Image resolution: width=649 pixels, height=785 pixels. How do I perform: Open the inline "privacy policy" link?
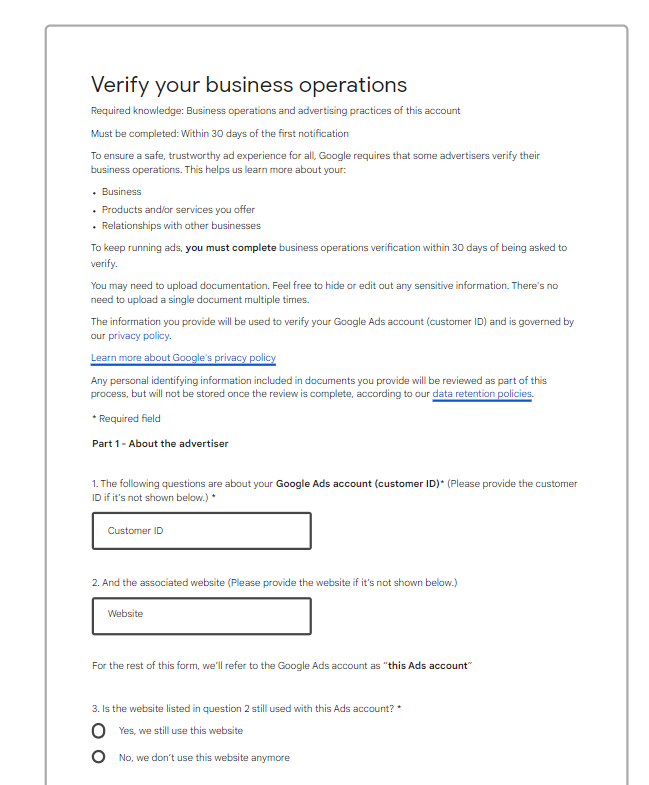pos(139,336)
